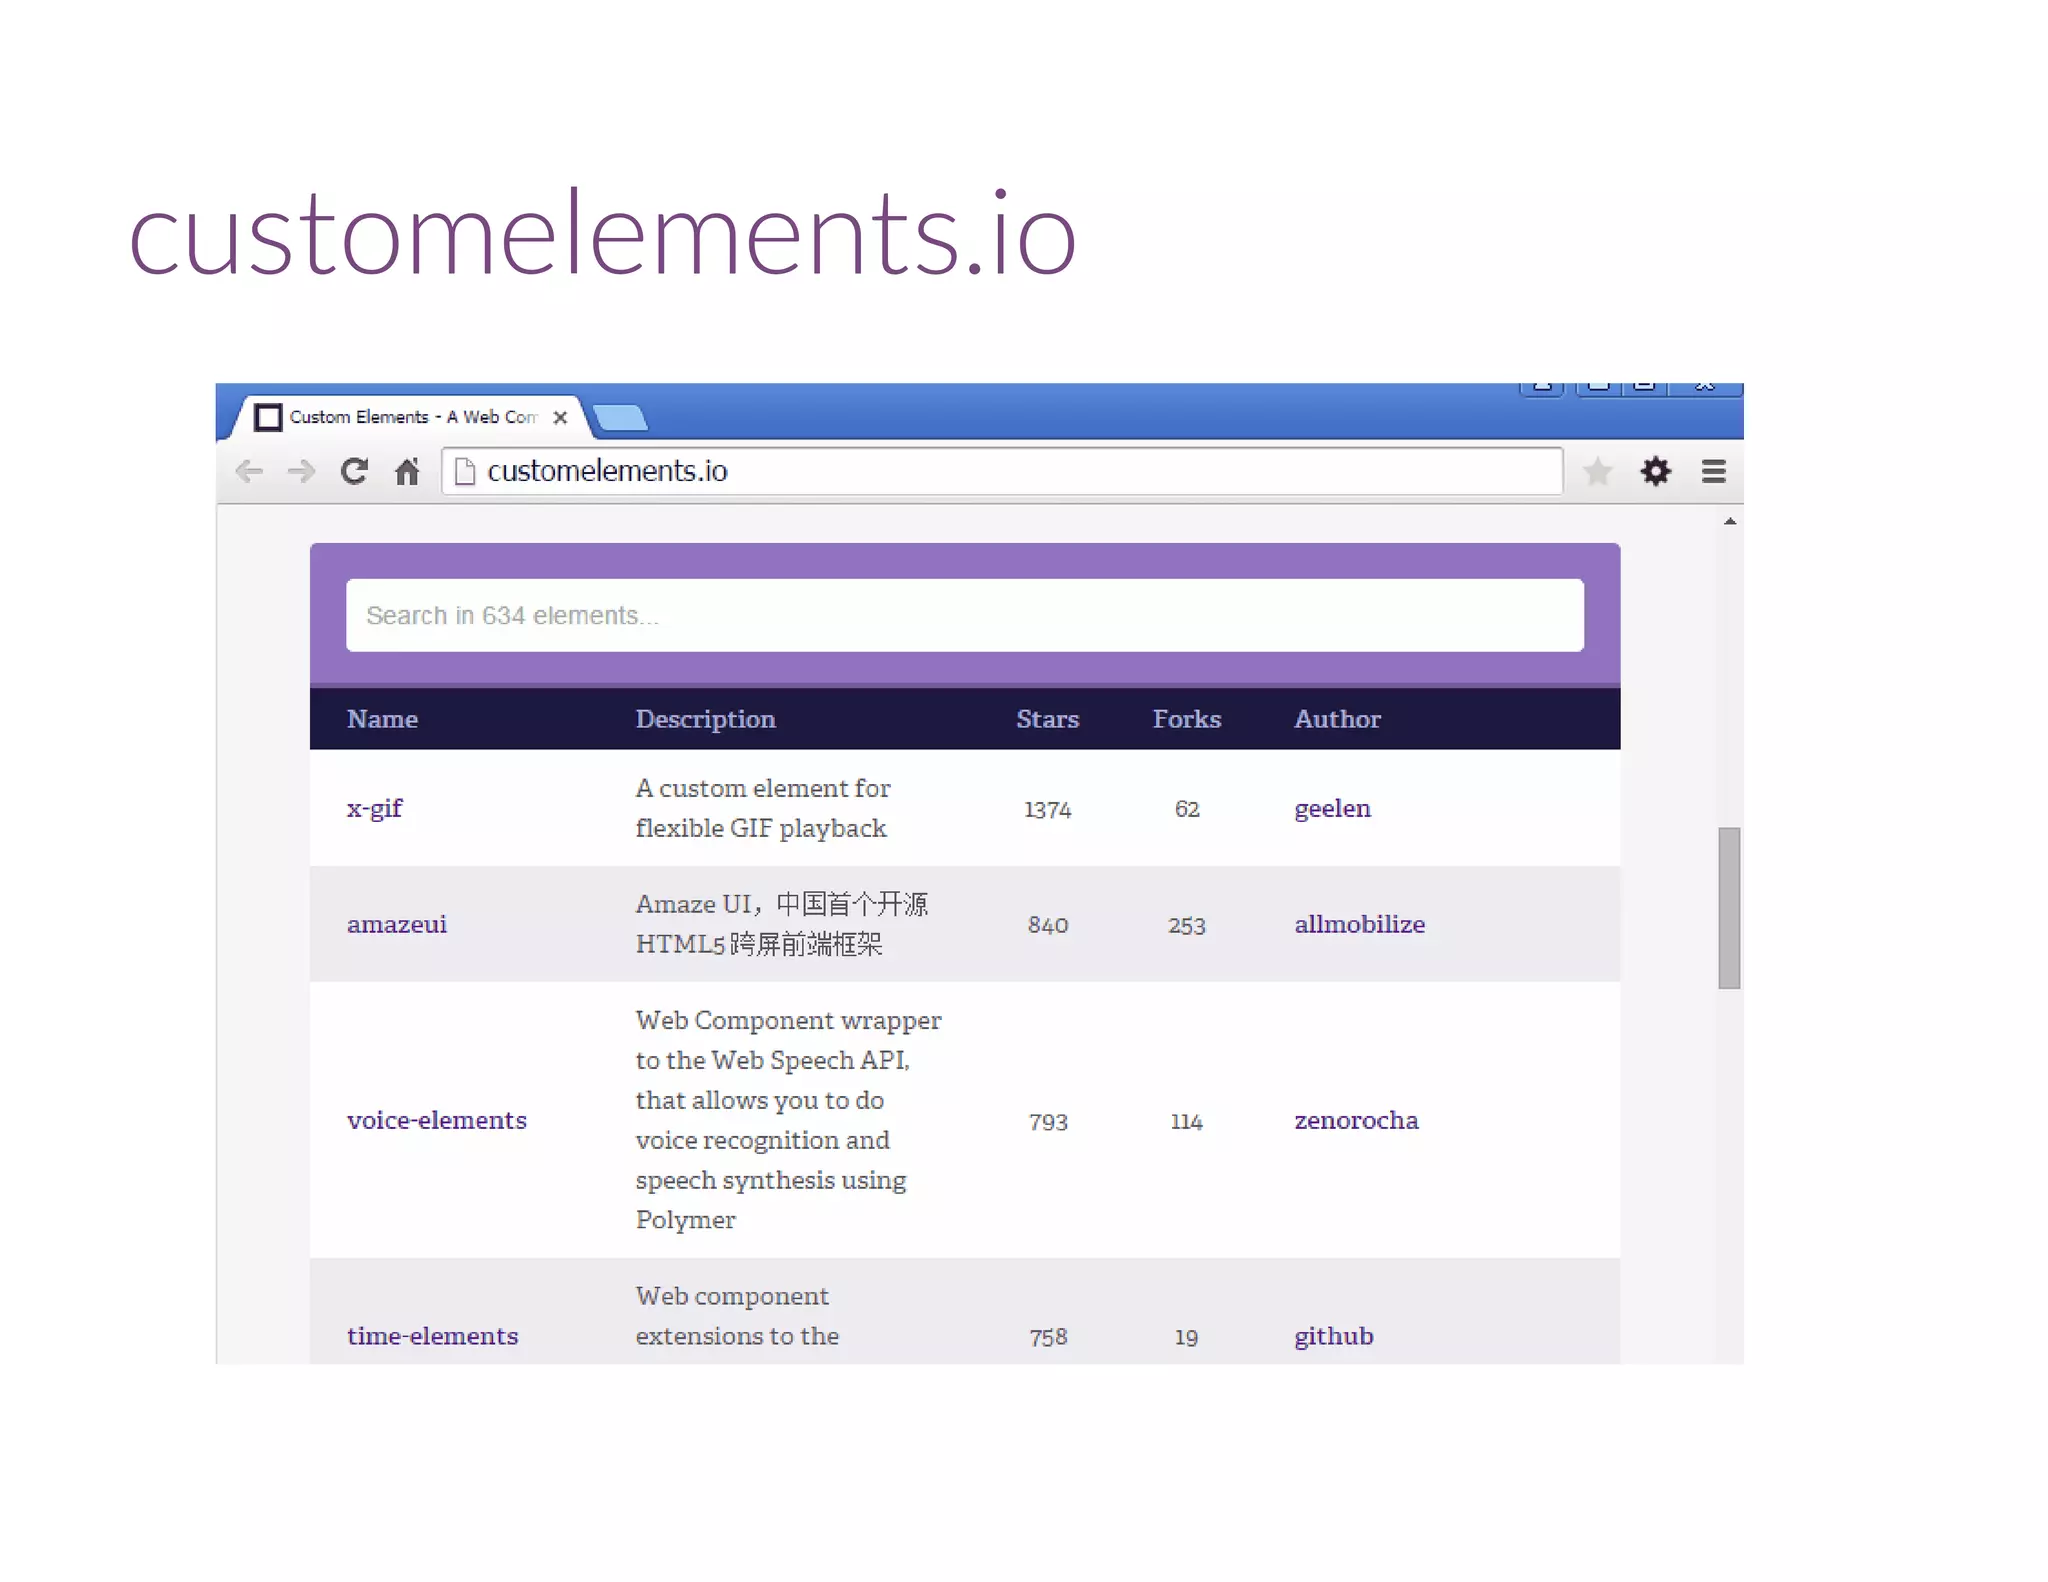Viewport: 2048px width, 1582px height.
Task: Open the Chrome hamburger menu
Action: tap(1714, 471)
